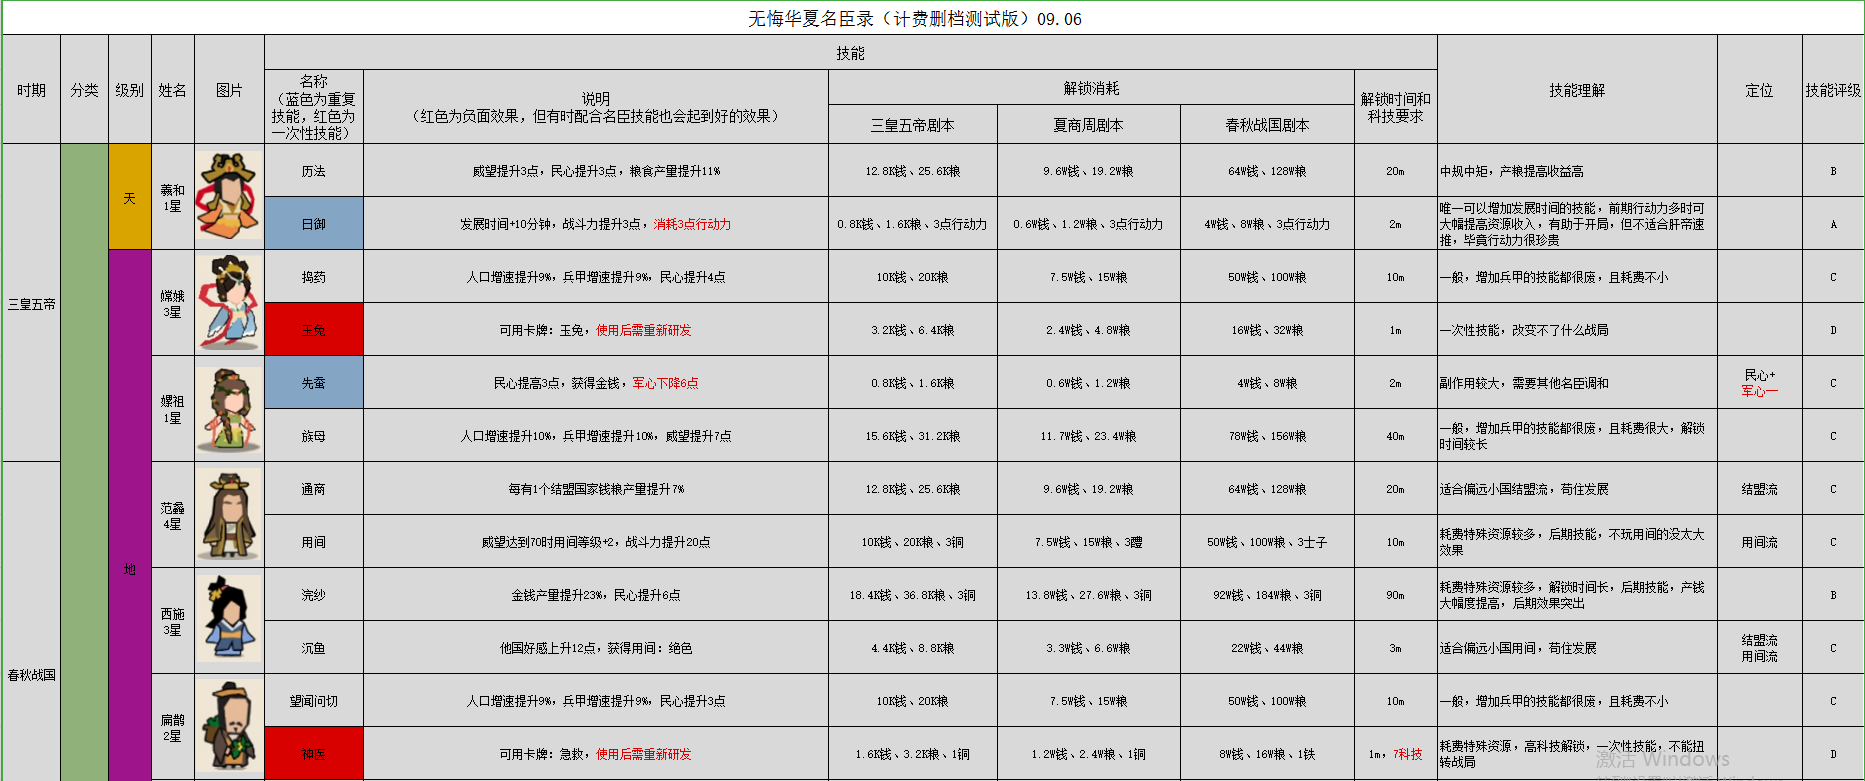Select cost cell 15.6K钱、31.2K粮

pos(913,436)
